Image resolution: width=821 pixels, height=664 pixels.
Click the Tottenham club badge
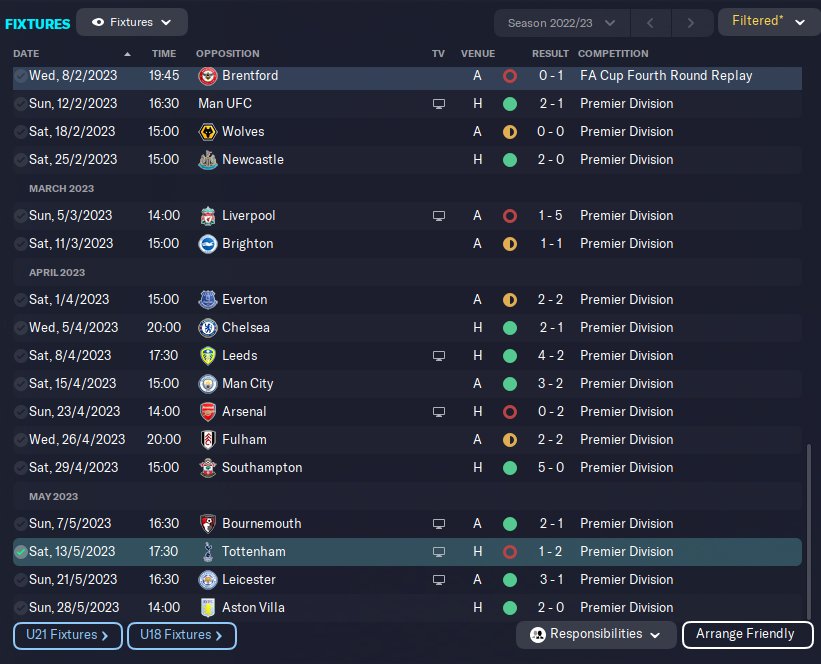[x=209, y=552]
